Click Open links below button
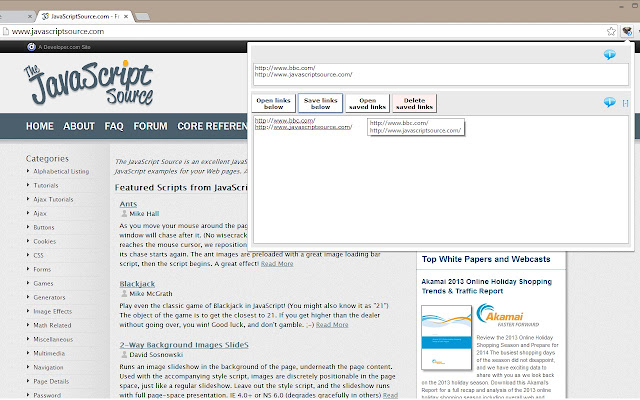This screenshot has height=400, width=640. pos(273,103)
